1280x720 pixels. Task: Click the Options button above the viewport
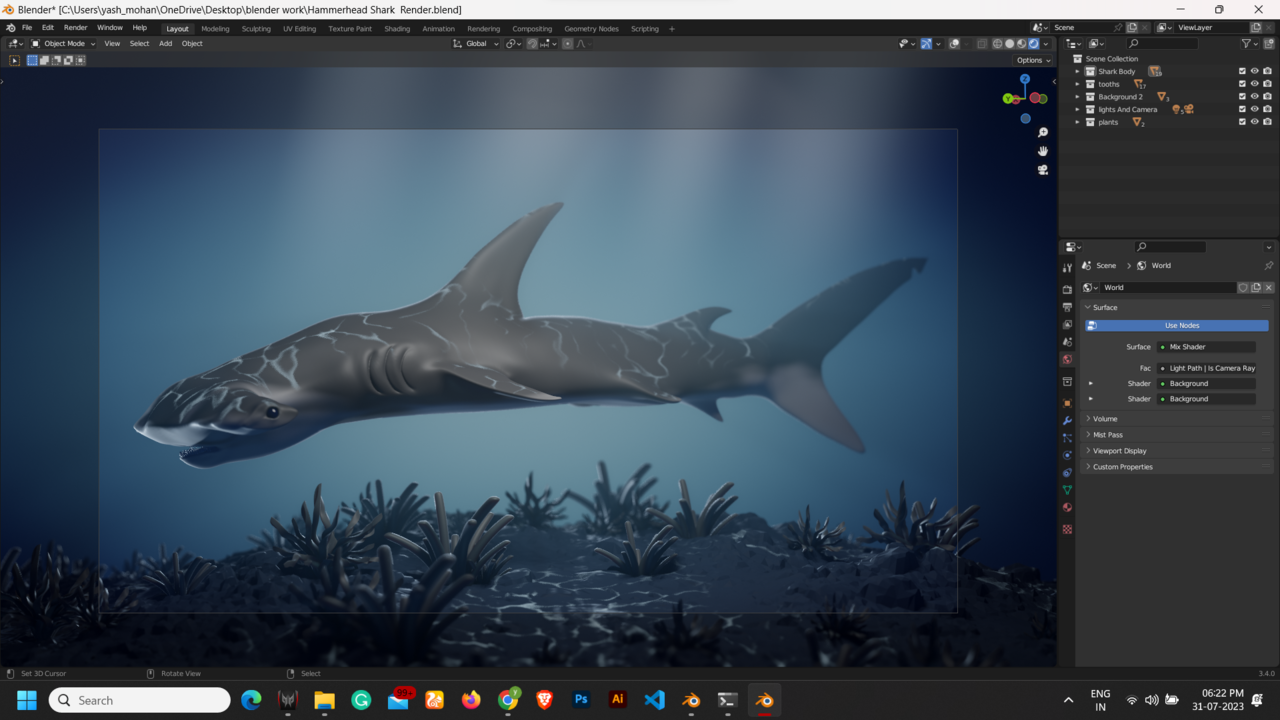click(1030, 60)
